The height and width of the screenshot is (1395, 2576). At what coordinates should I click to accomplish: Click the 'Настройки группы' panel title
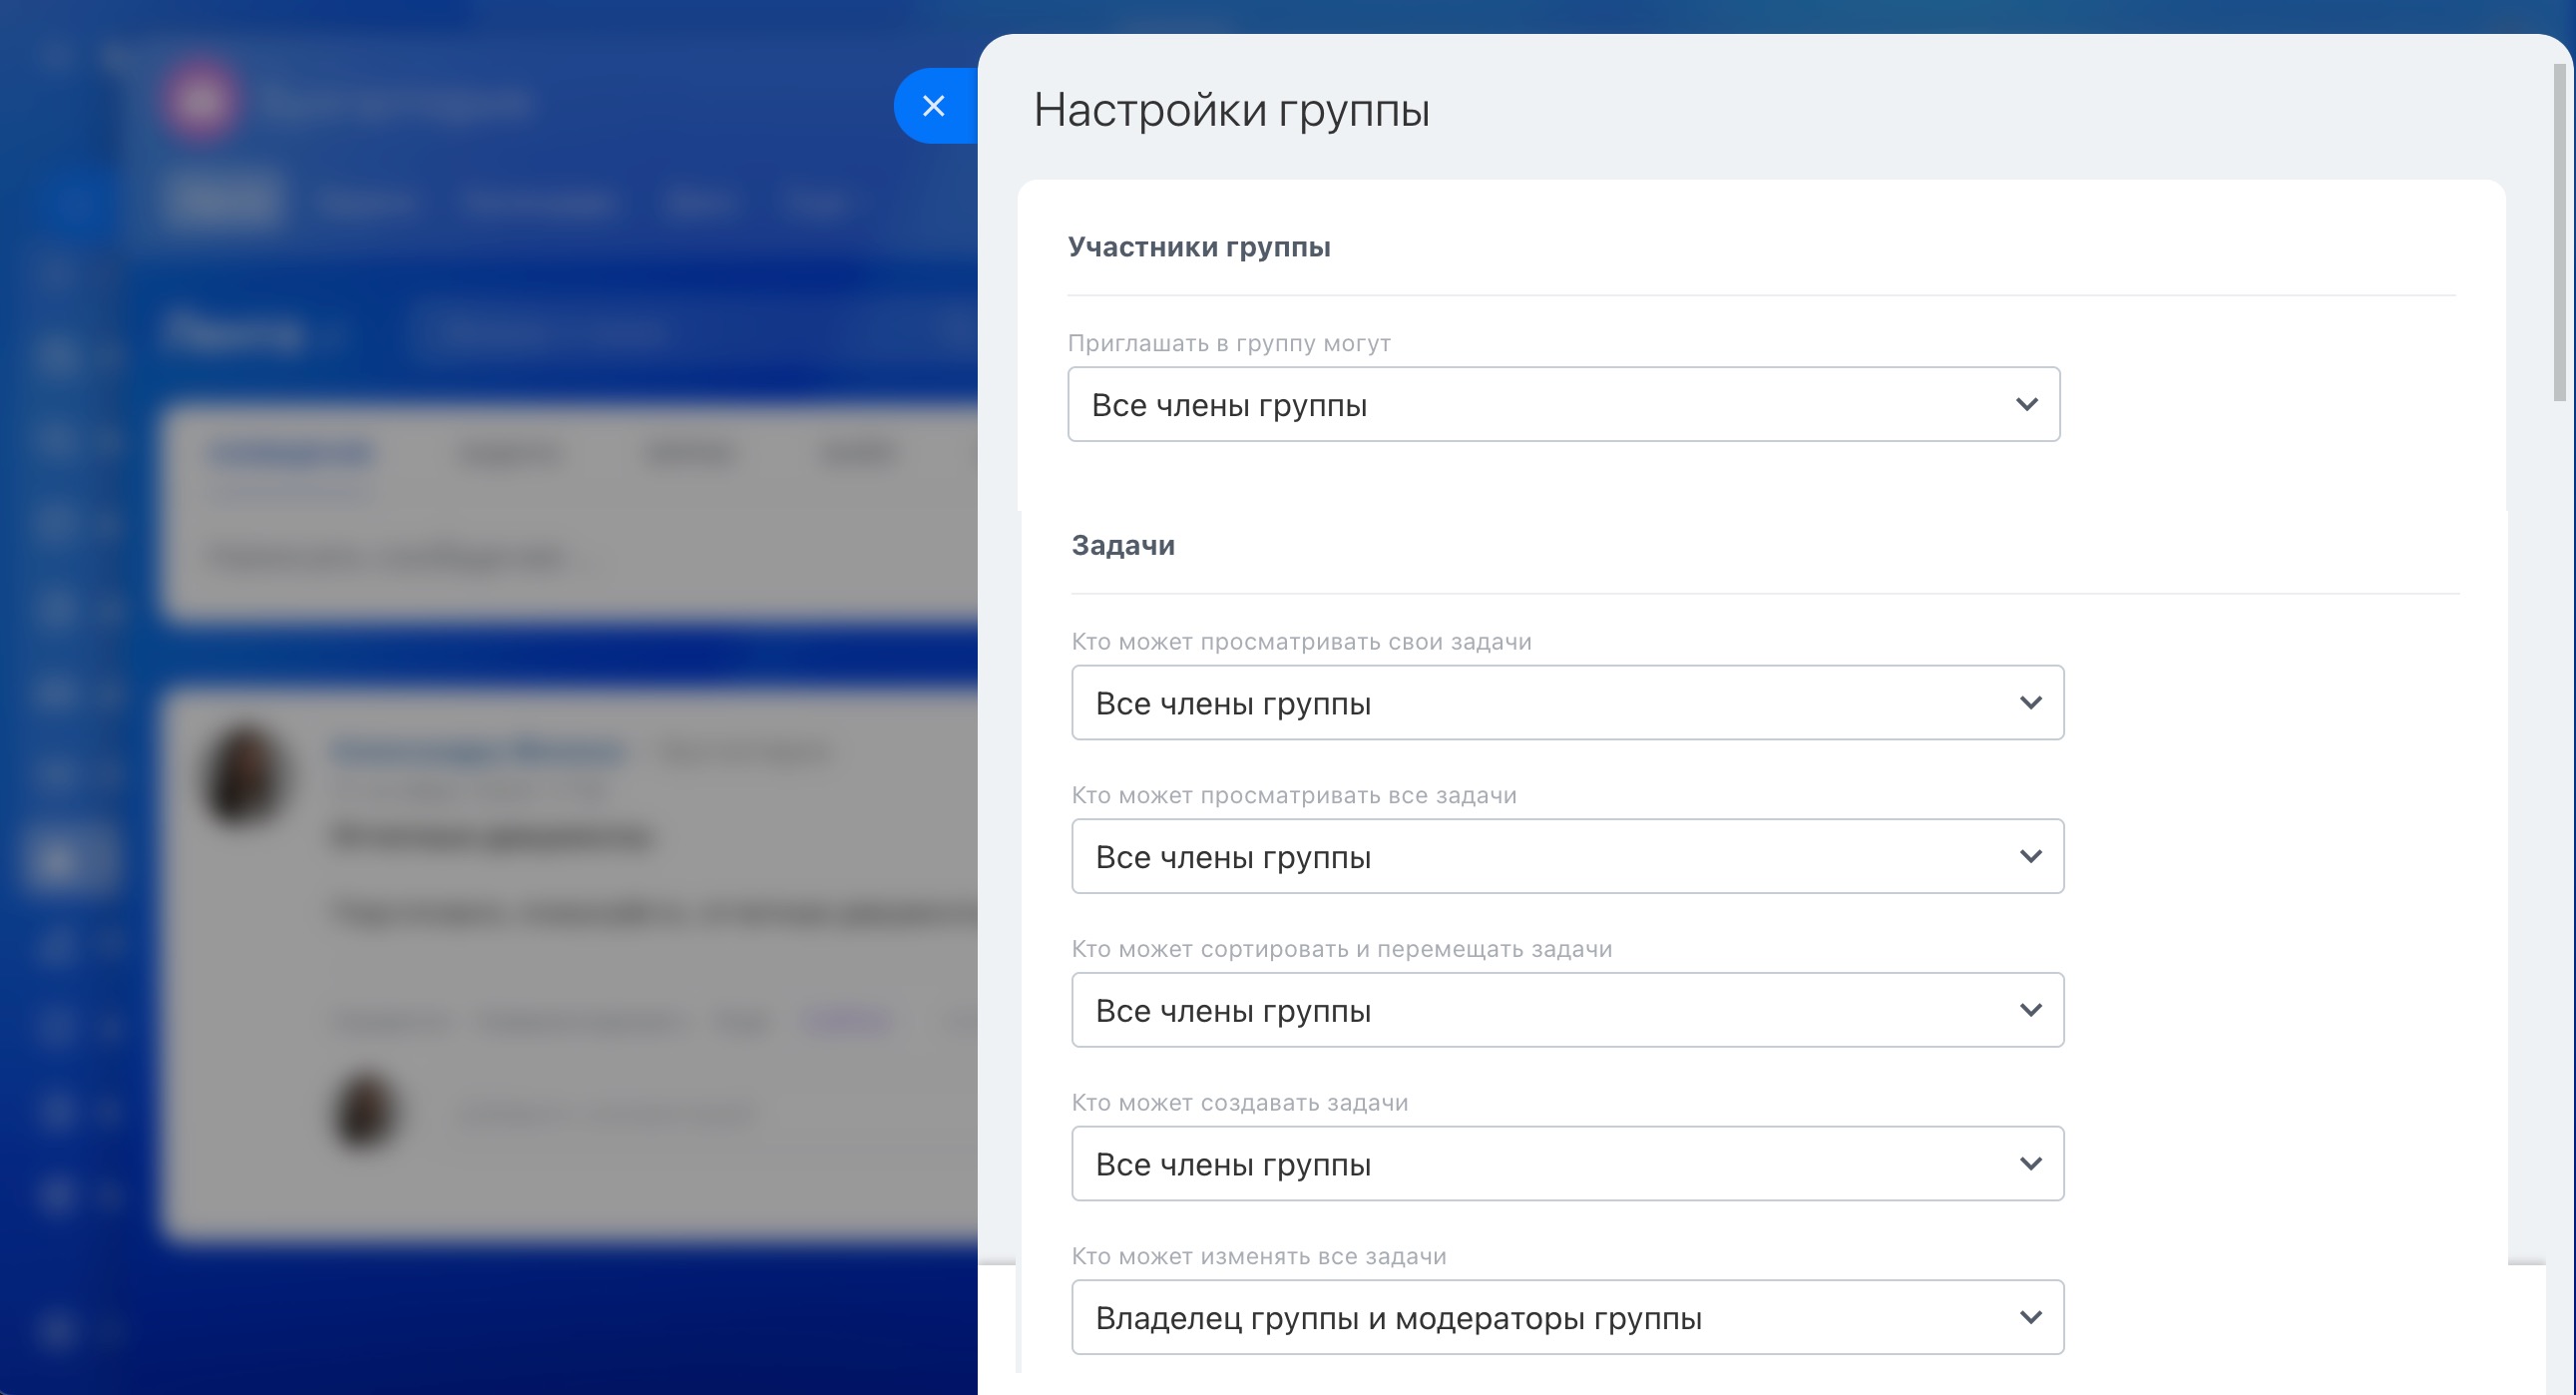tap(1231, 110)
